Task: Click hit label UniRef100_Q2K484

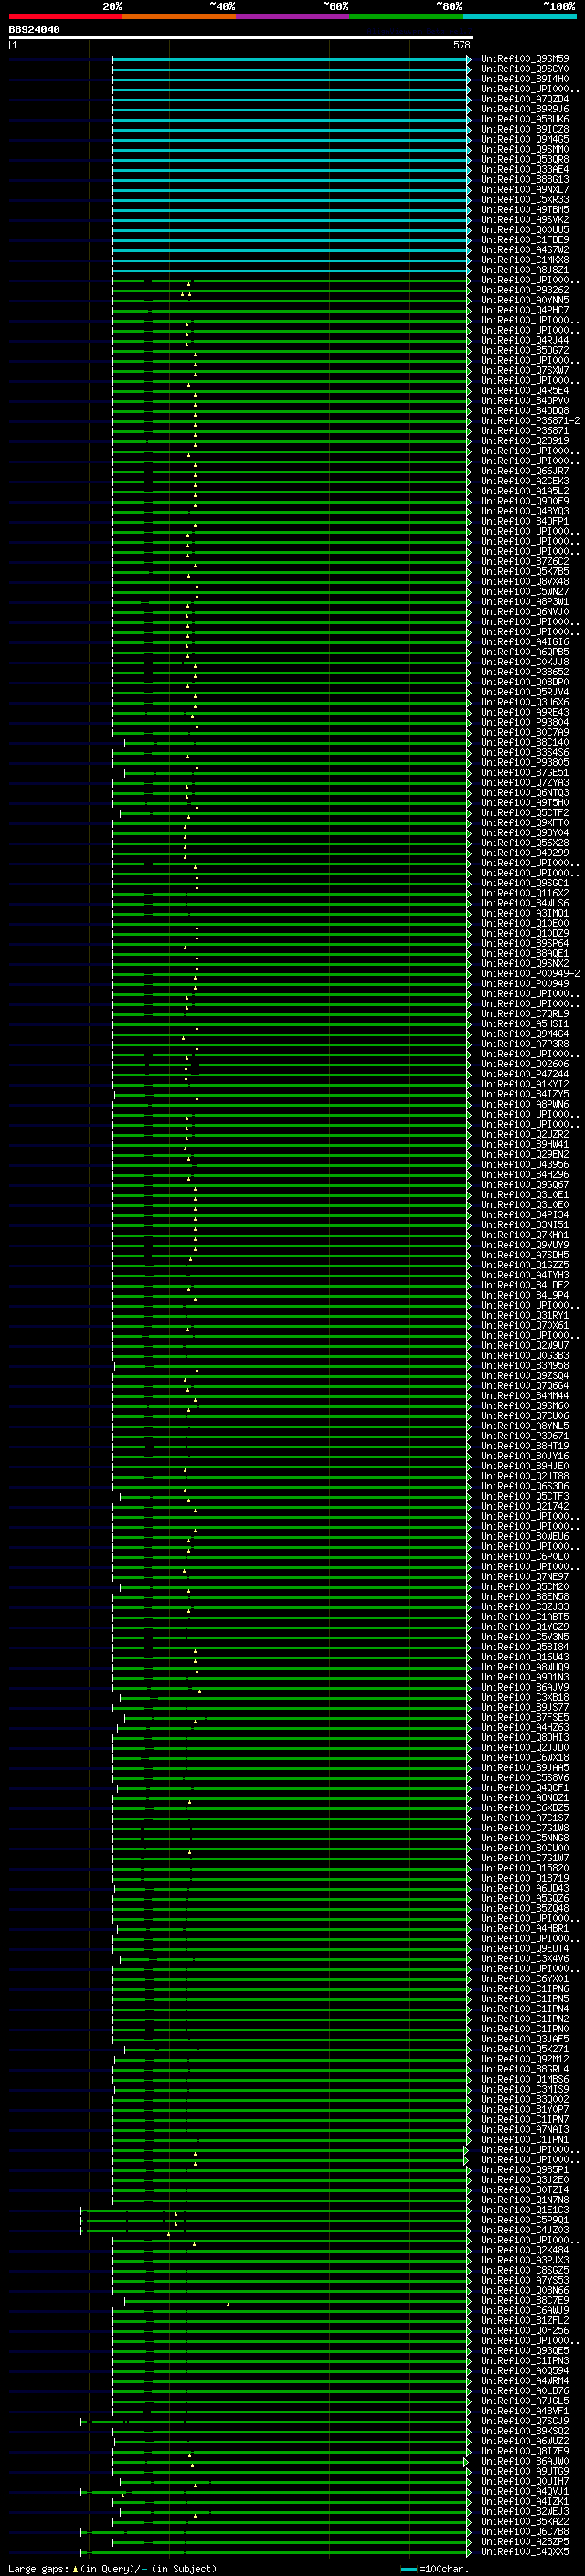Action: [x=524, y=2249]
